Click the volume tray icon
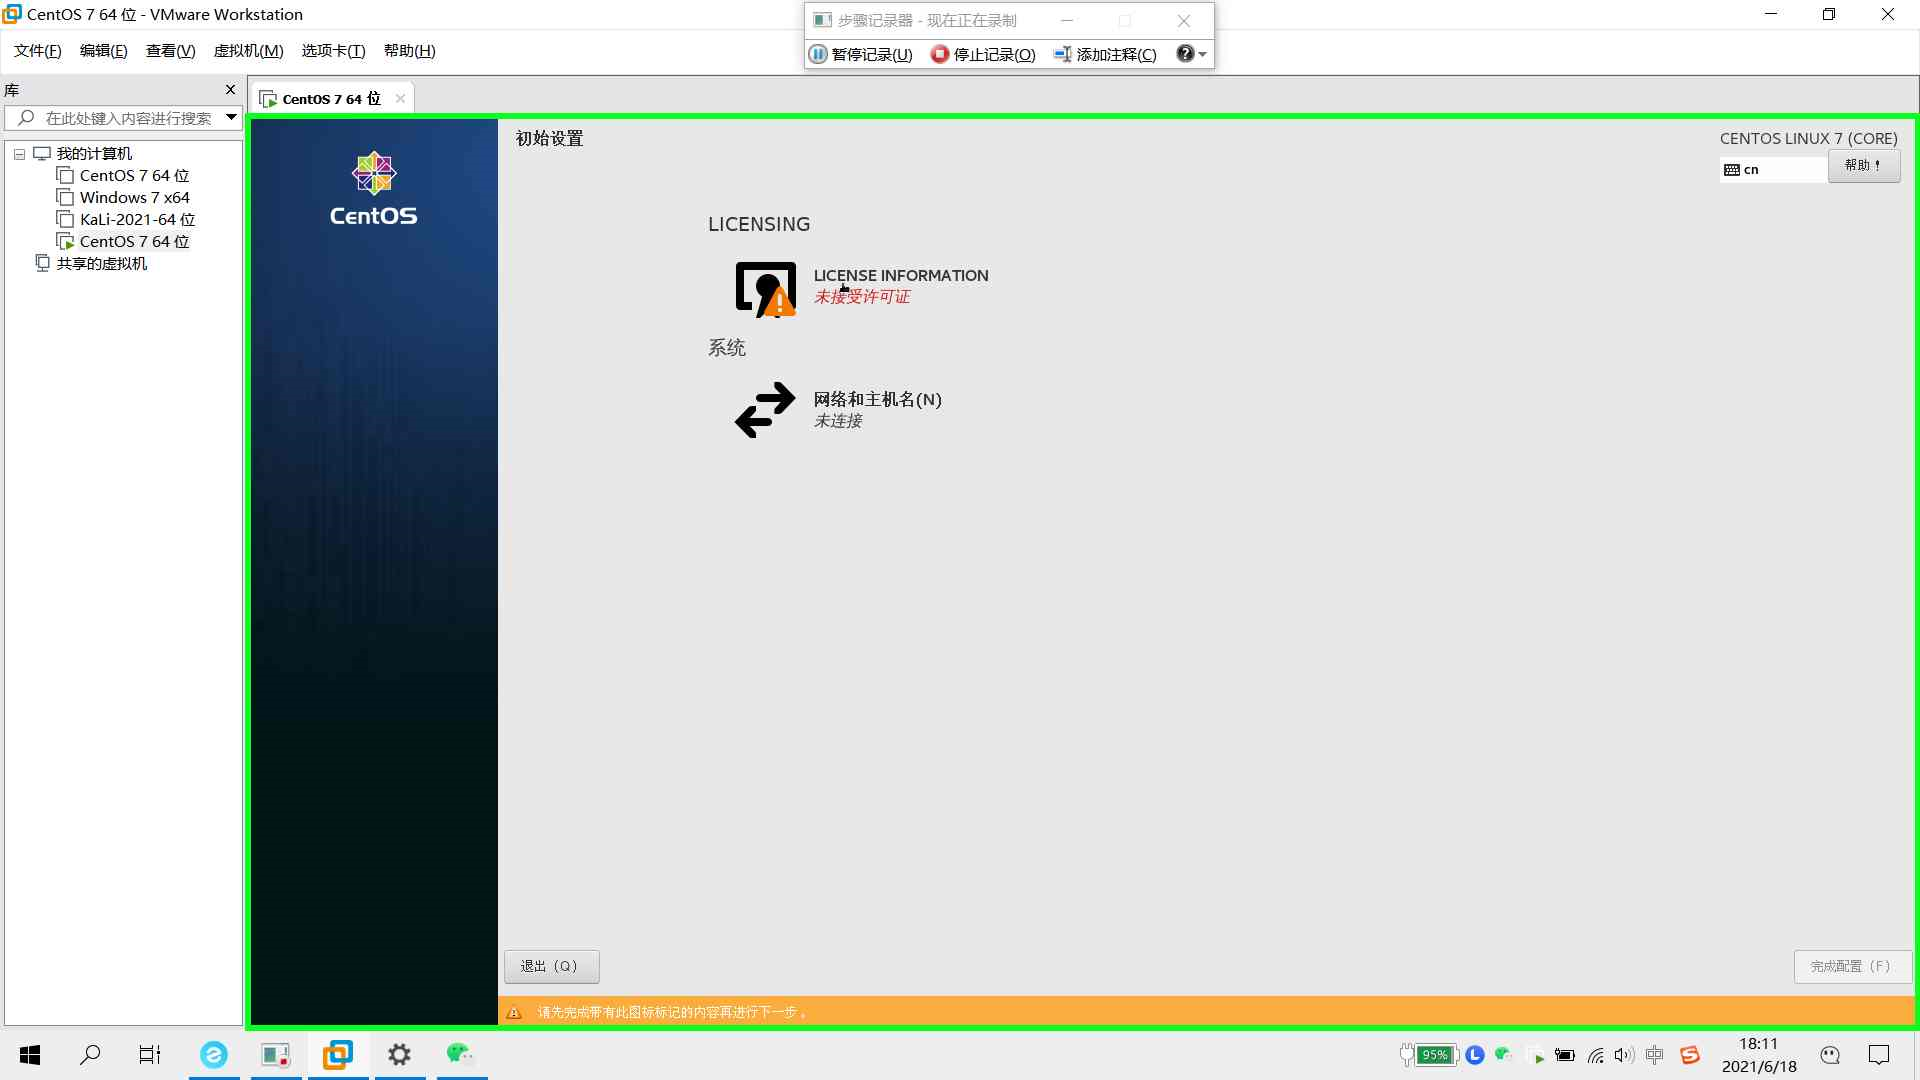 1624,1055
